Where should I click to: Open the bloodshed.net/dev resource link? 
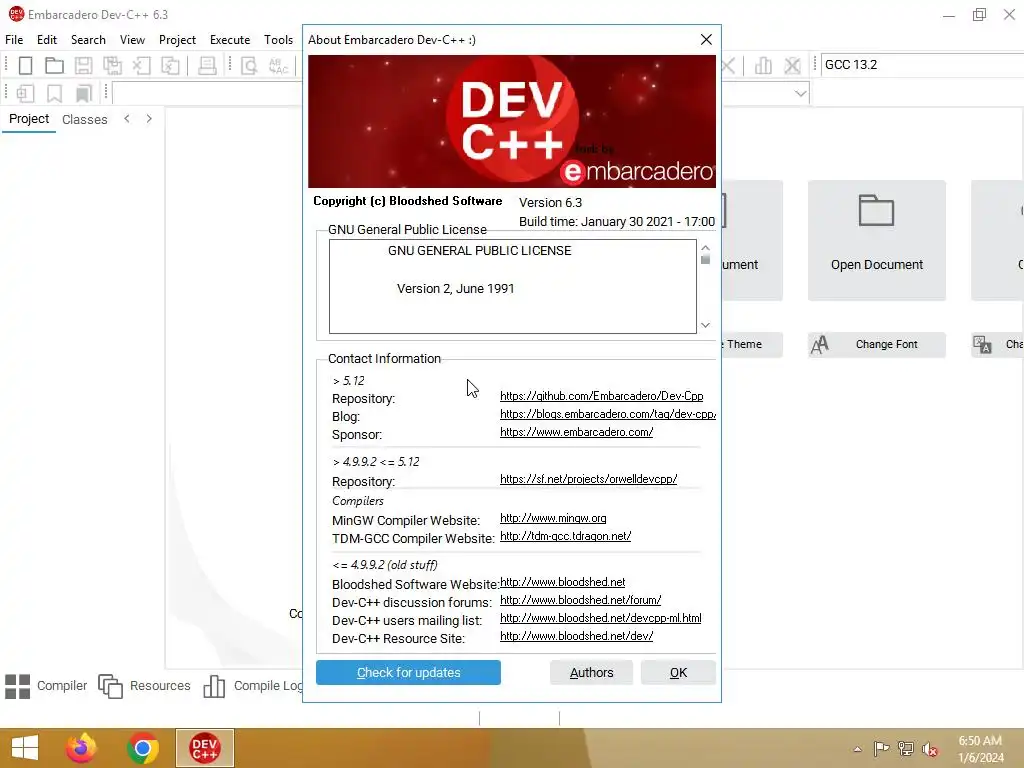point(577,635)
